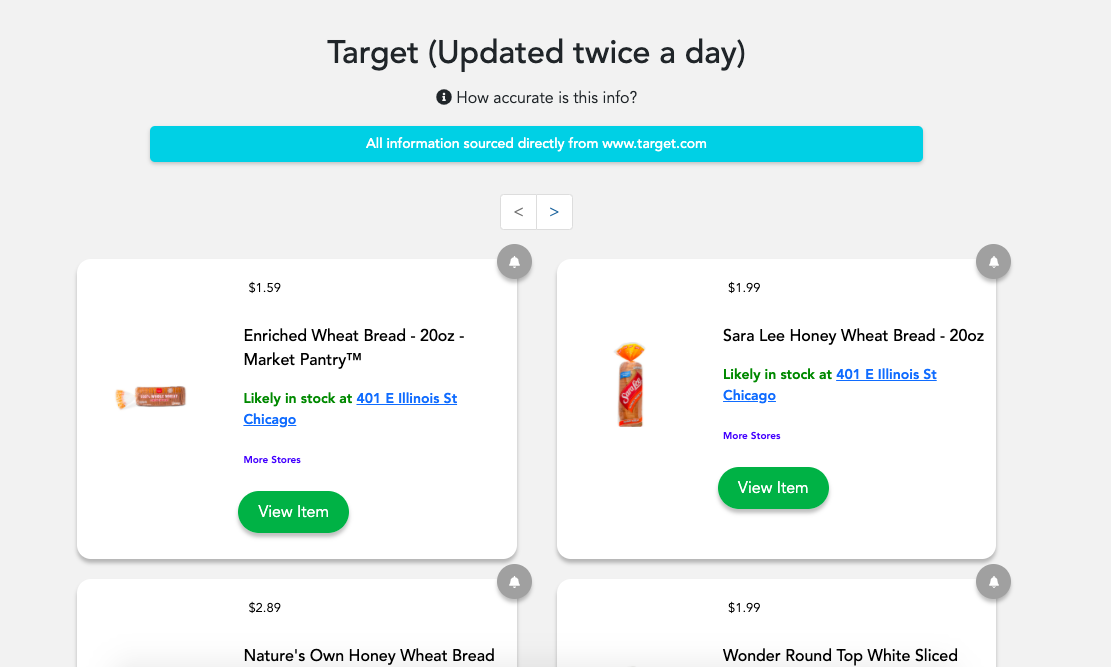Open store address link under Market Pantry bread

(x=406, y=398)
